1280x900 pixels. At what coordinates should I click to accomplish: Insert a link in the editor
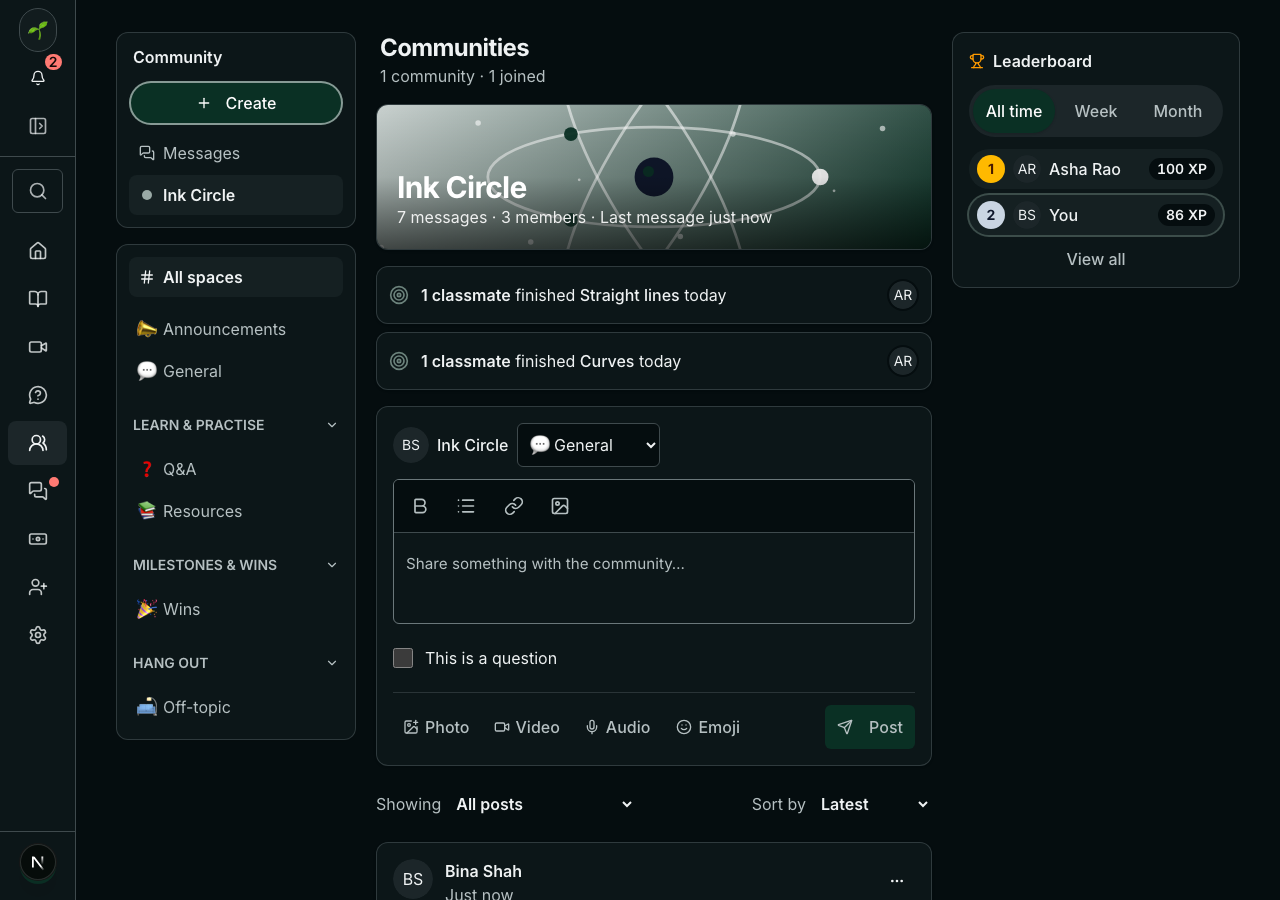pyautogui.click(x=514, y=506)
